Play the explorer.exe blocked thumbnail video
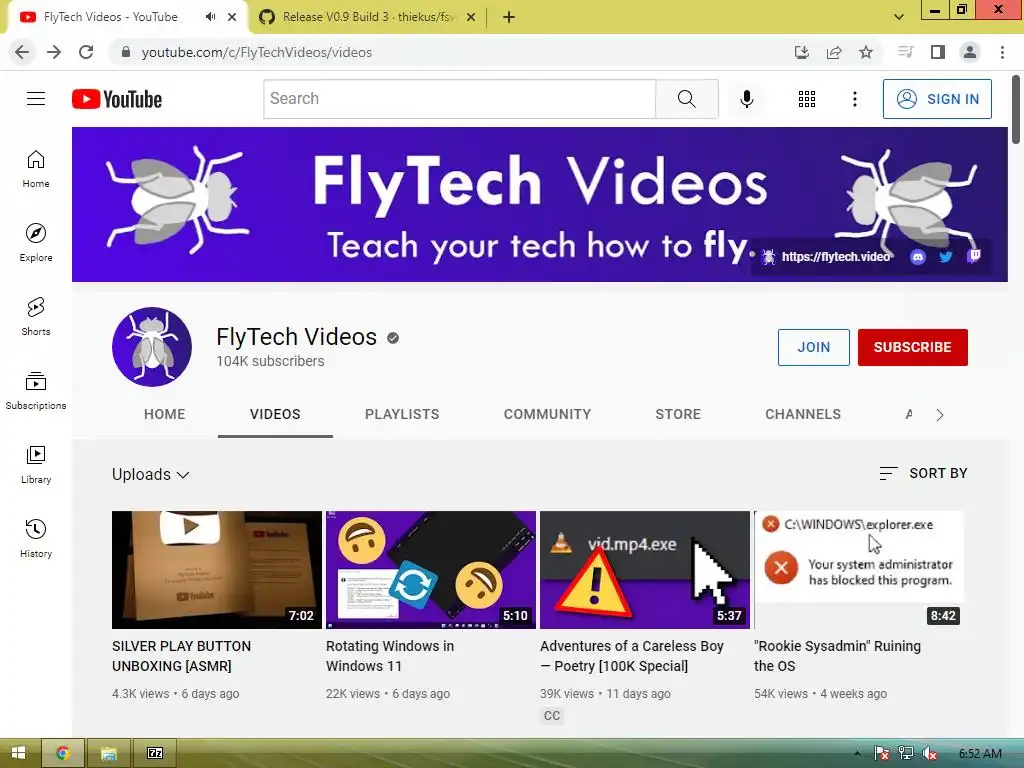 click(859, 569)
